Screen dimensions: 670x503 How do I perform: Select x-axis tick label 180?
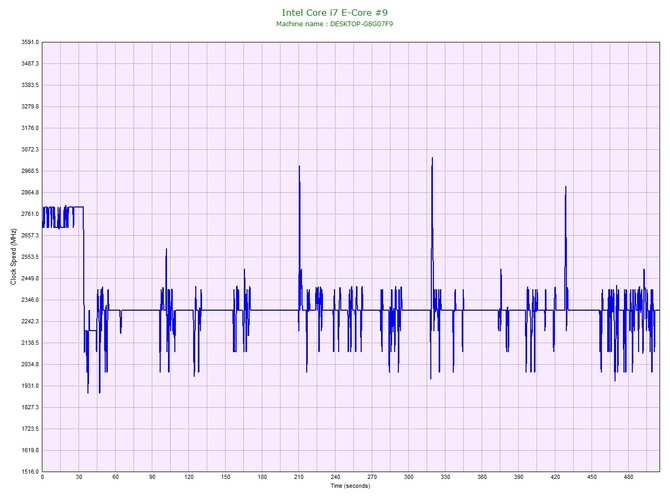(x=262, y=477)
